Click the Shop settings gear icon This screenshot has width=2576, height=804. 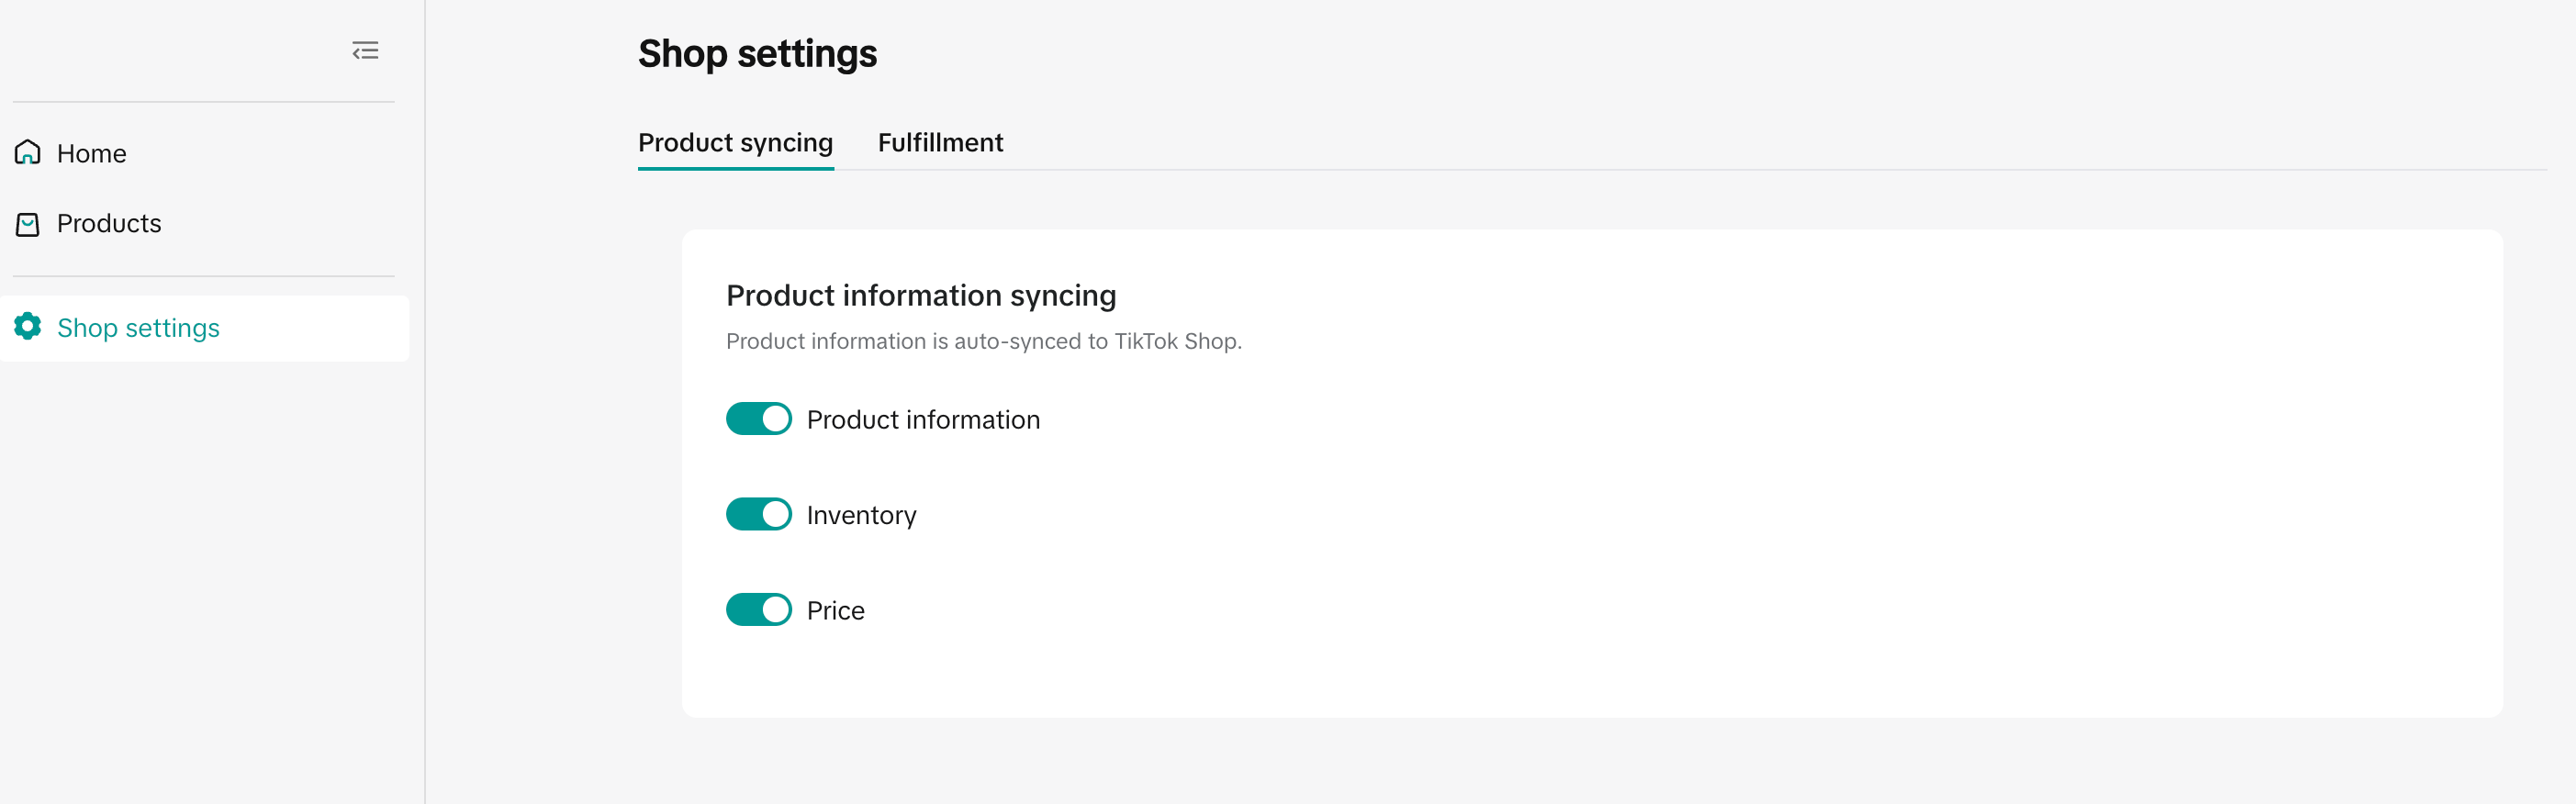tap(28, 327)
